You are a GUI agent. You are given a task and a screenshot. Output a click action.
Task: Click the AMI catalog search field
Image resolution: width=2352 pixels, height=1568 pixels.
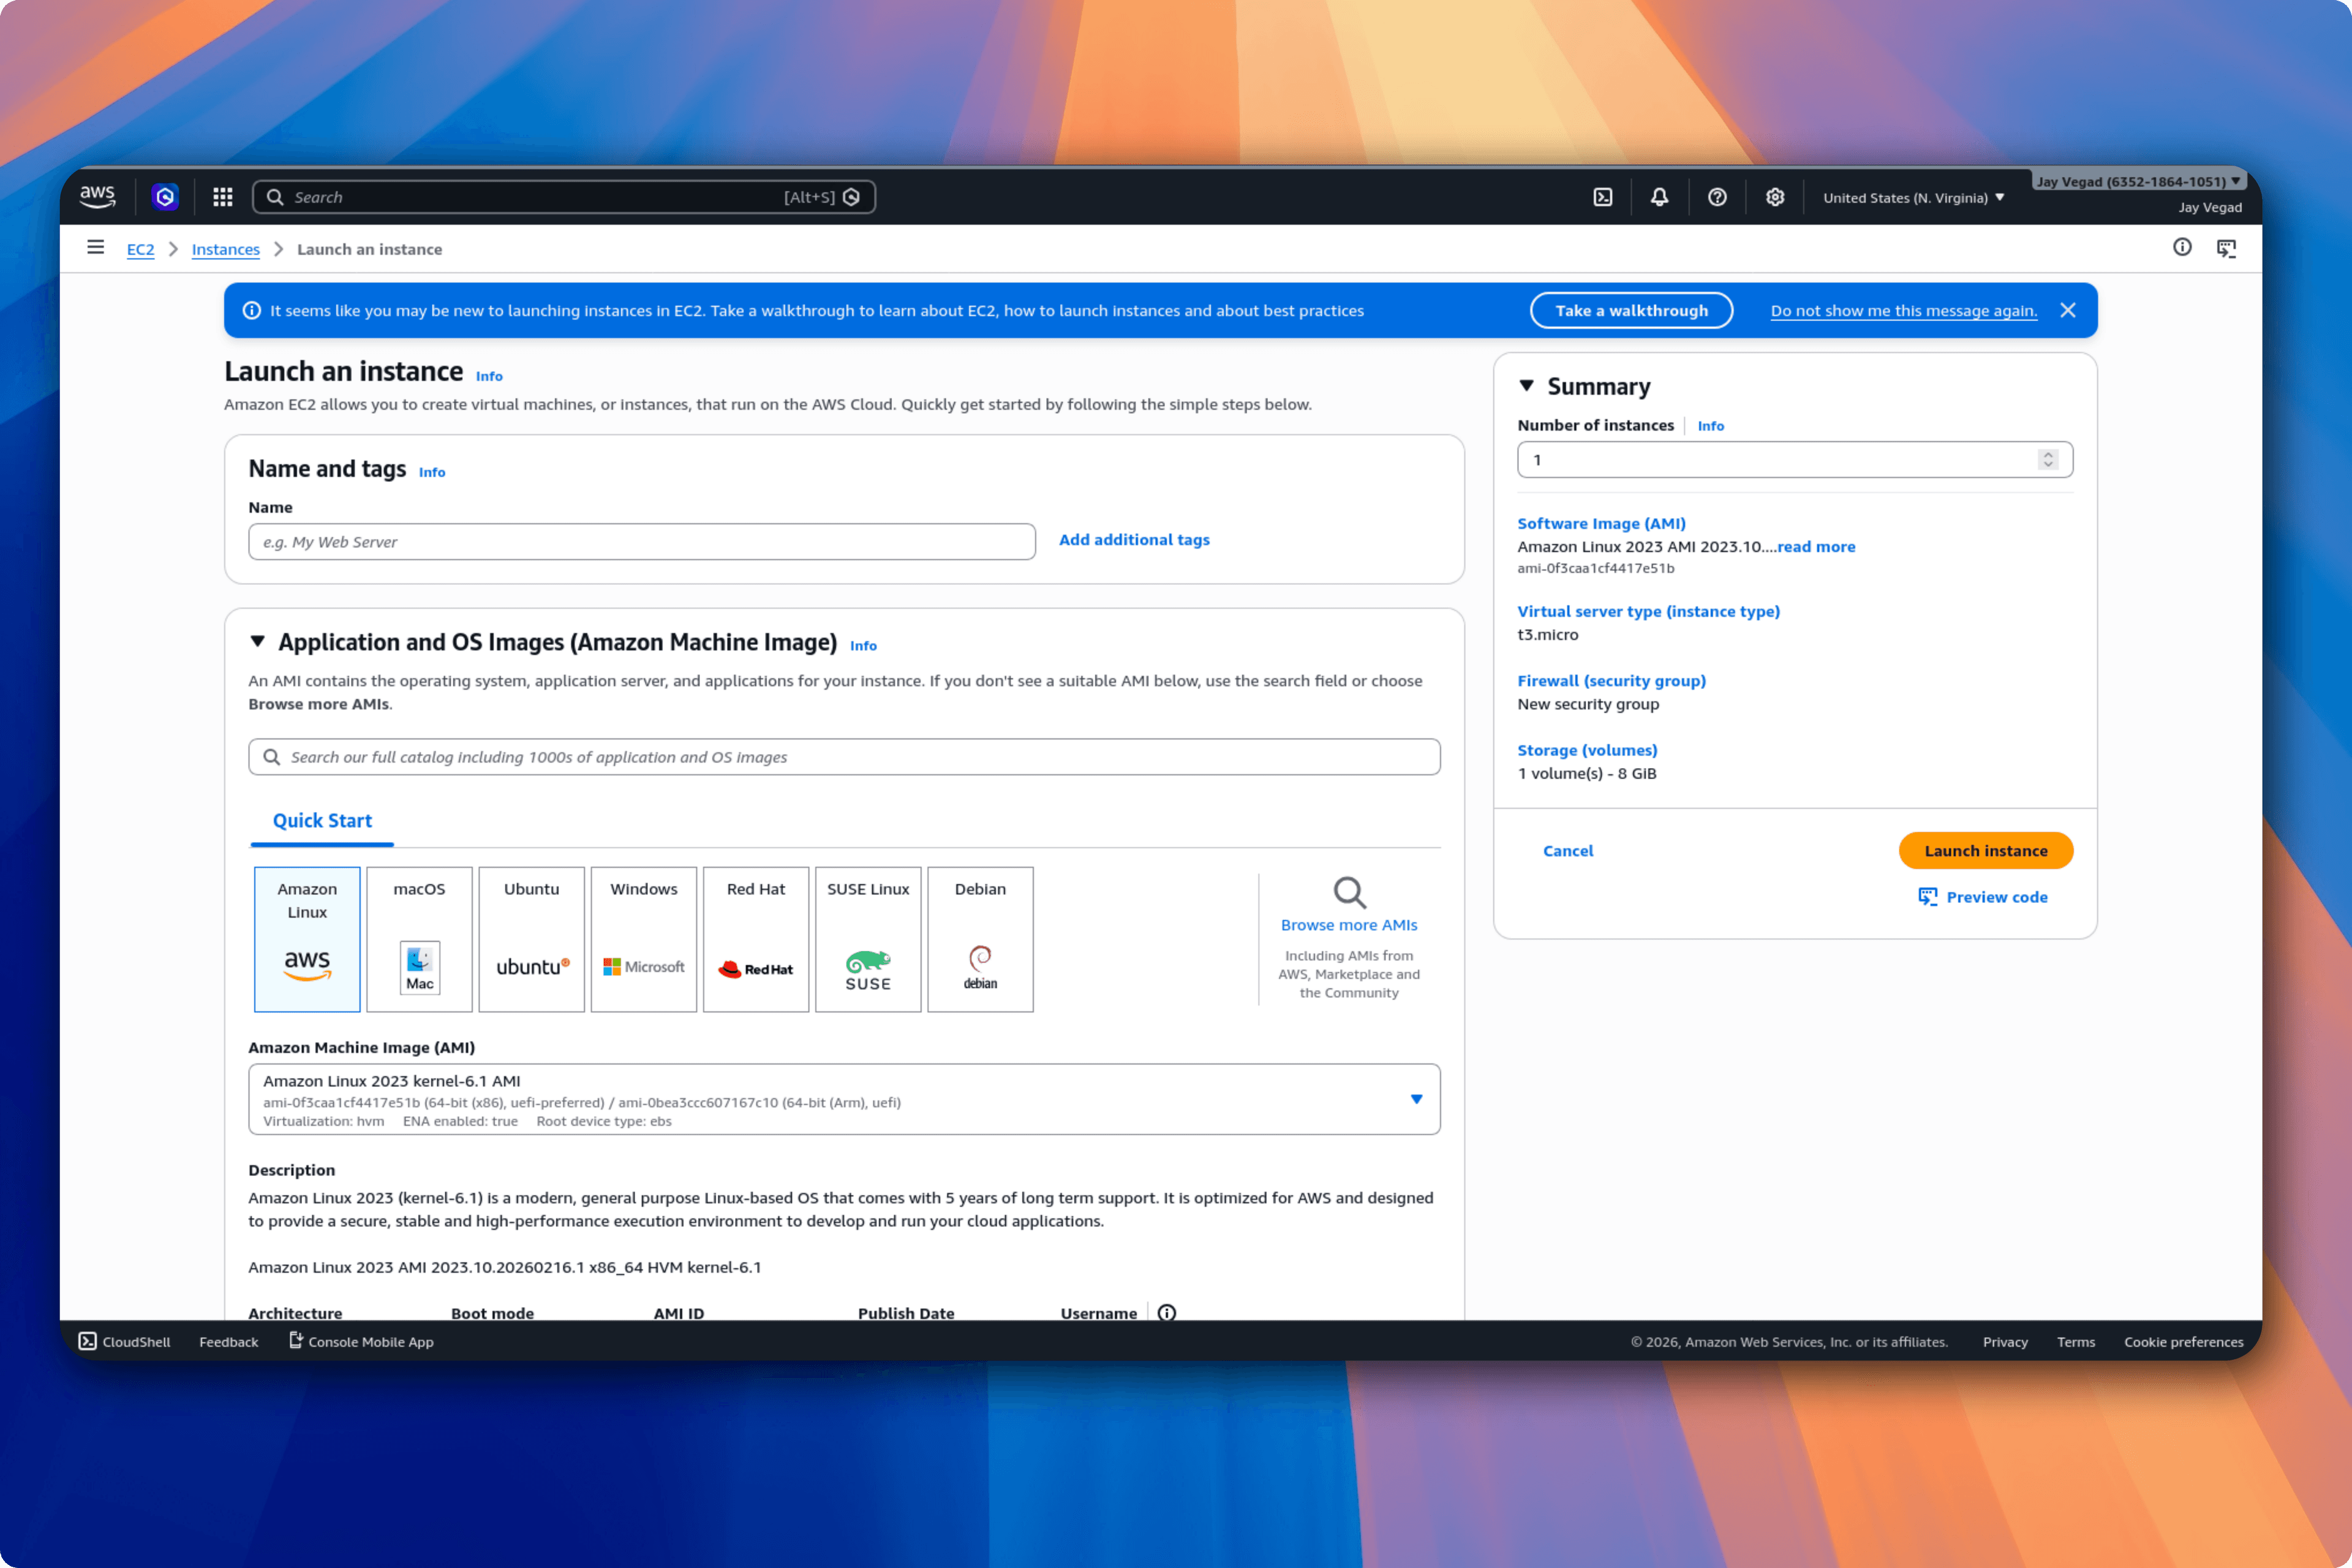(x=844, y=757)
